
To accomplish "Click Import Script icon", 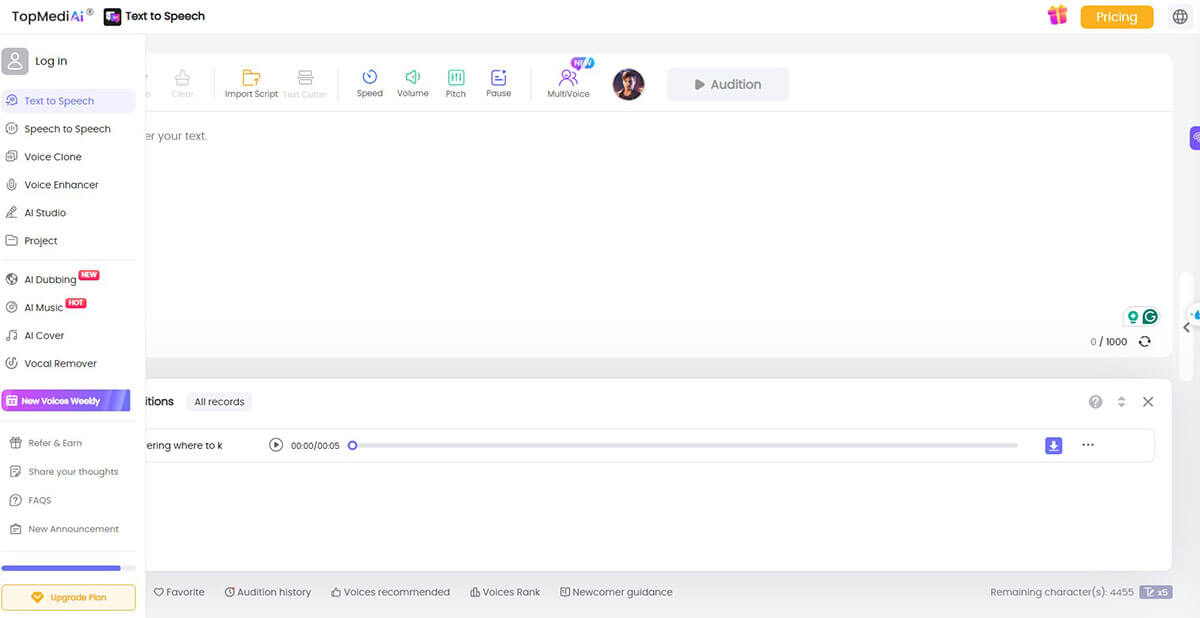I will point(251,78).
